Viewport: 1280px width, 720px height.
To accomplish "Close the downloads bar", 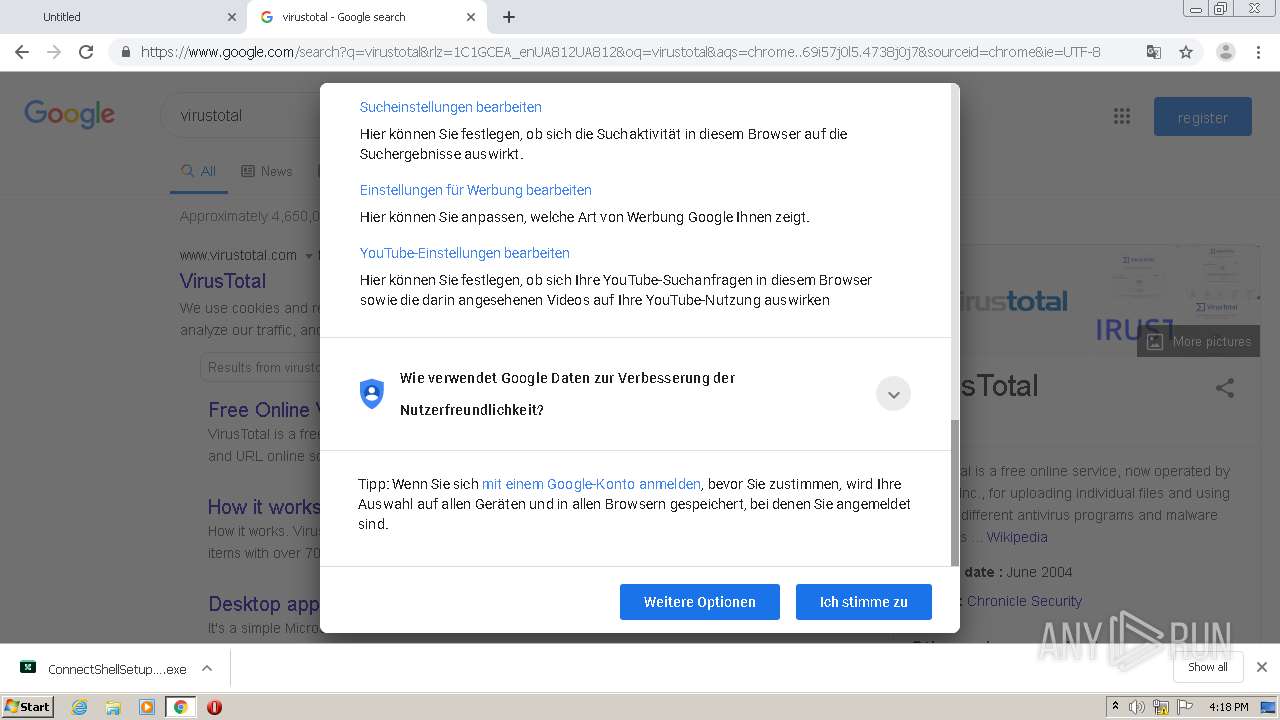I will [1261, 667].
